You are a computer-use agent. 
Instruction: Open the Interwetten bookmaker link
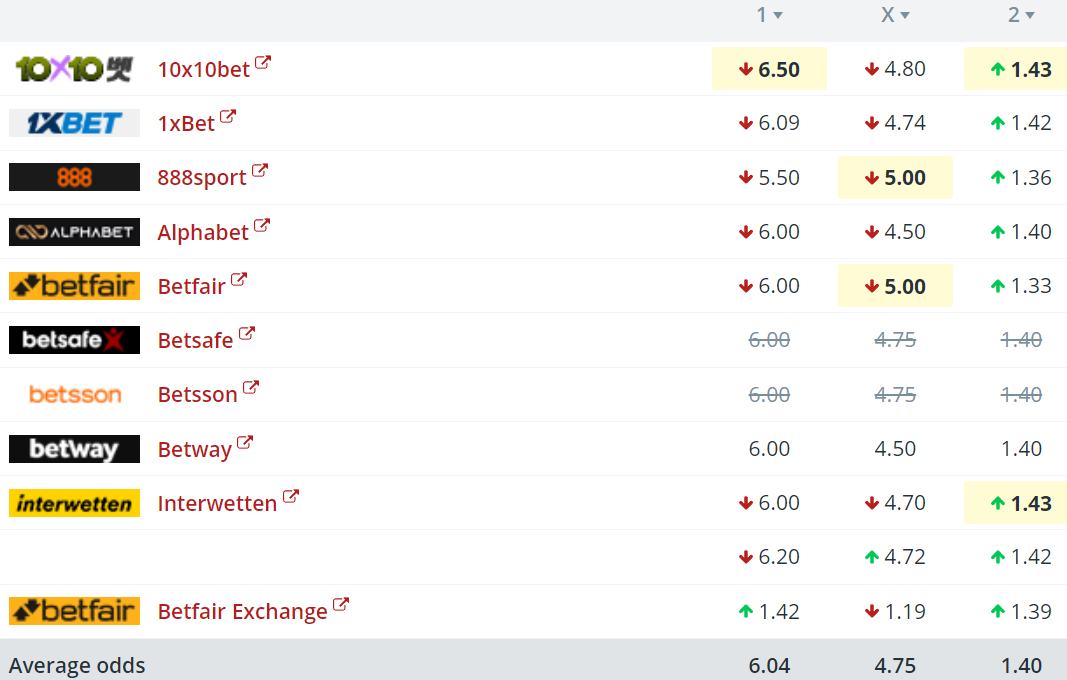217,503
